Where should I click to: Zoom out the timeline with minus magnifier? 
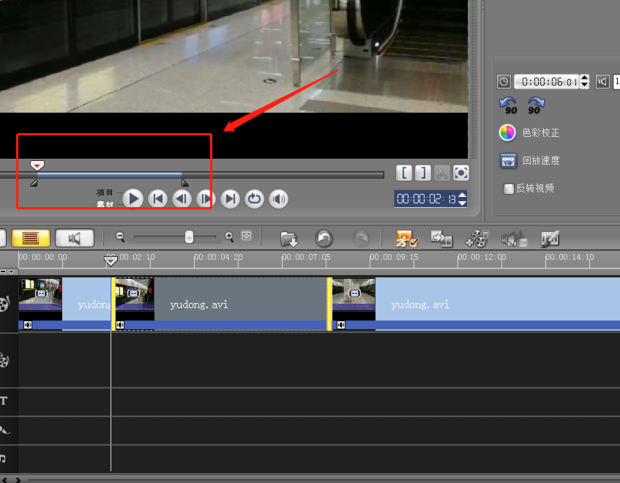(120, 237)
